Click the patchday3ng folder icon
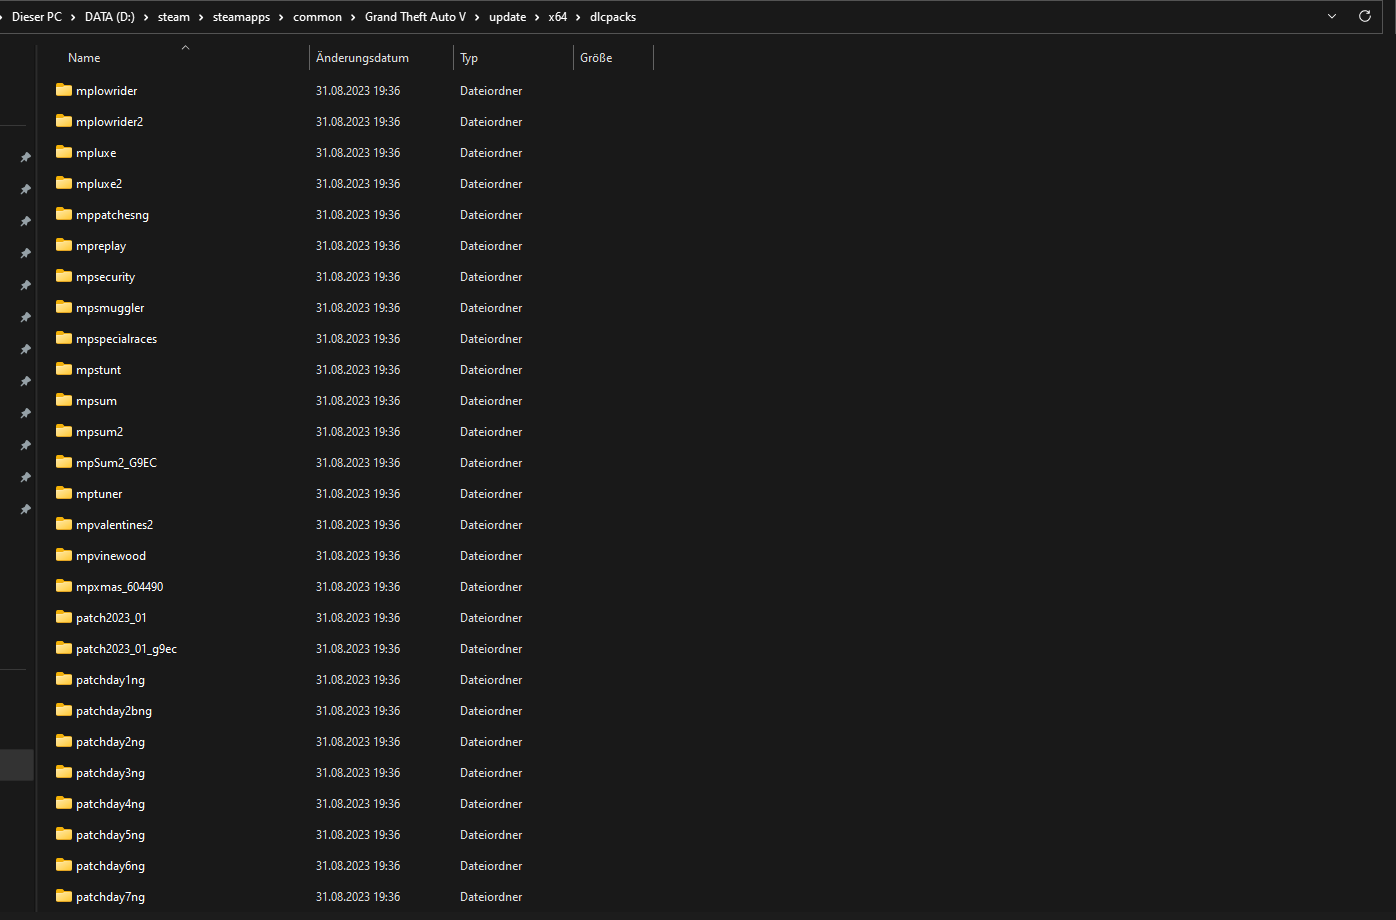The image size is (1396, 920). (x=64, y=772)
